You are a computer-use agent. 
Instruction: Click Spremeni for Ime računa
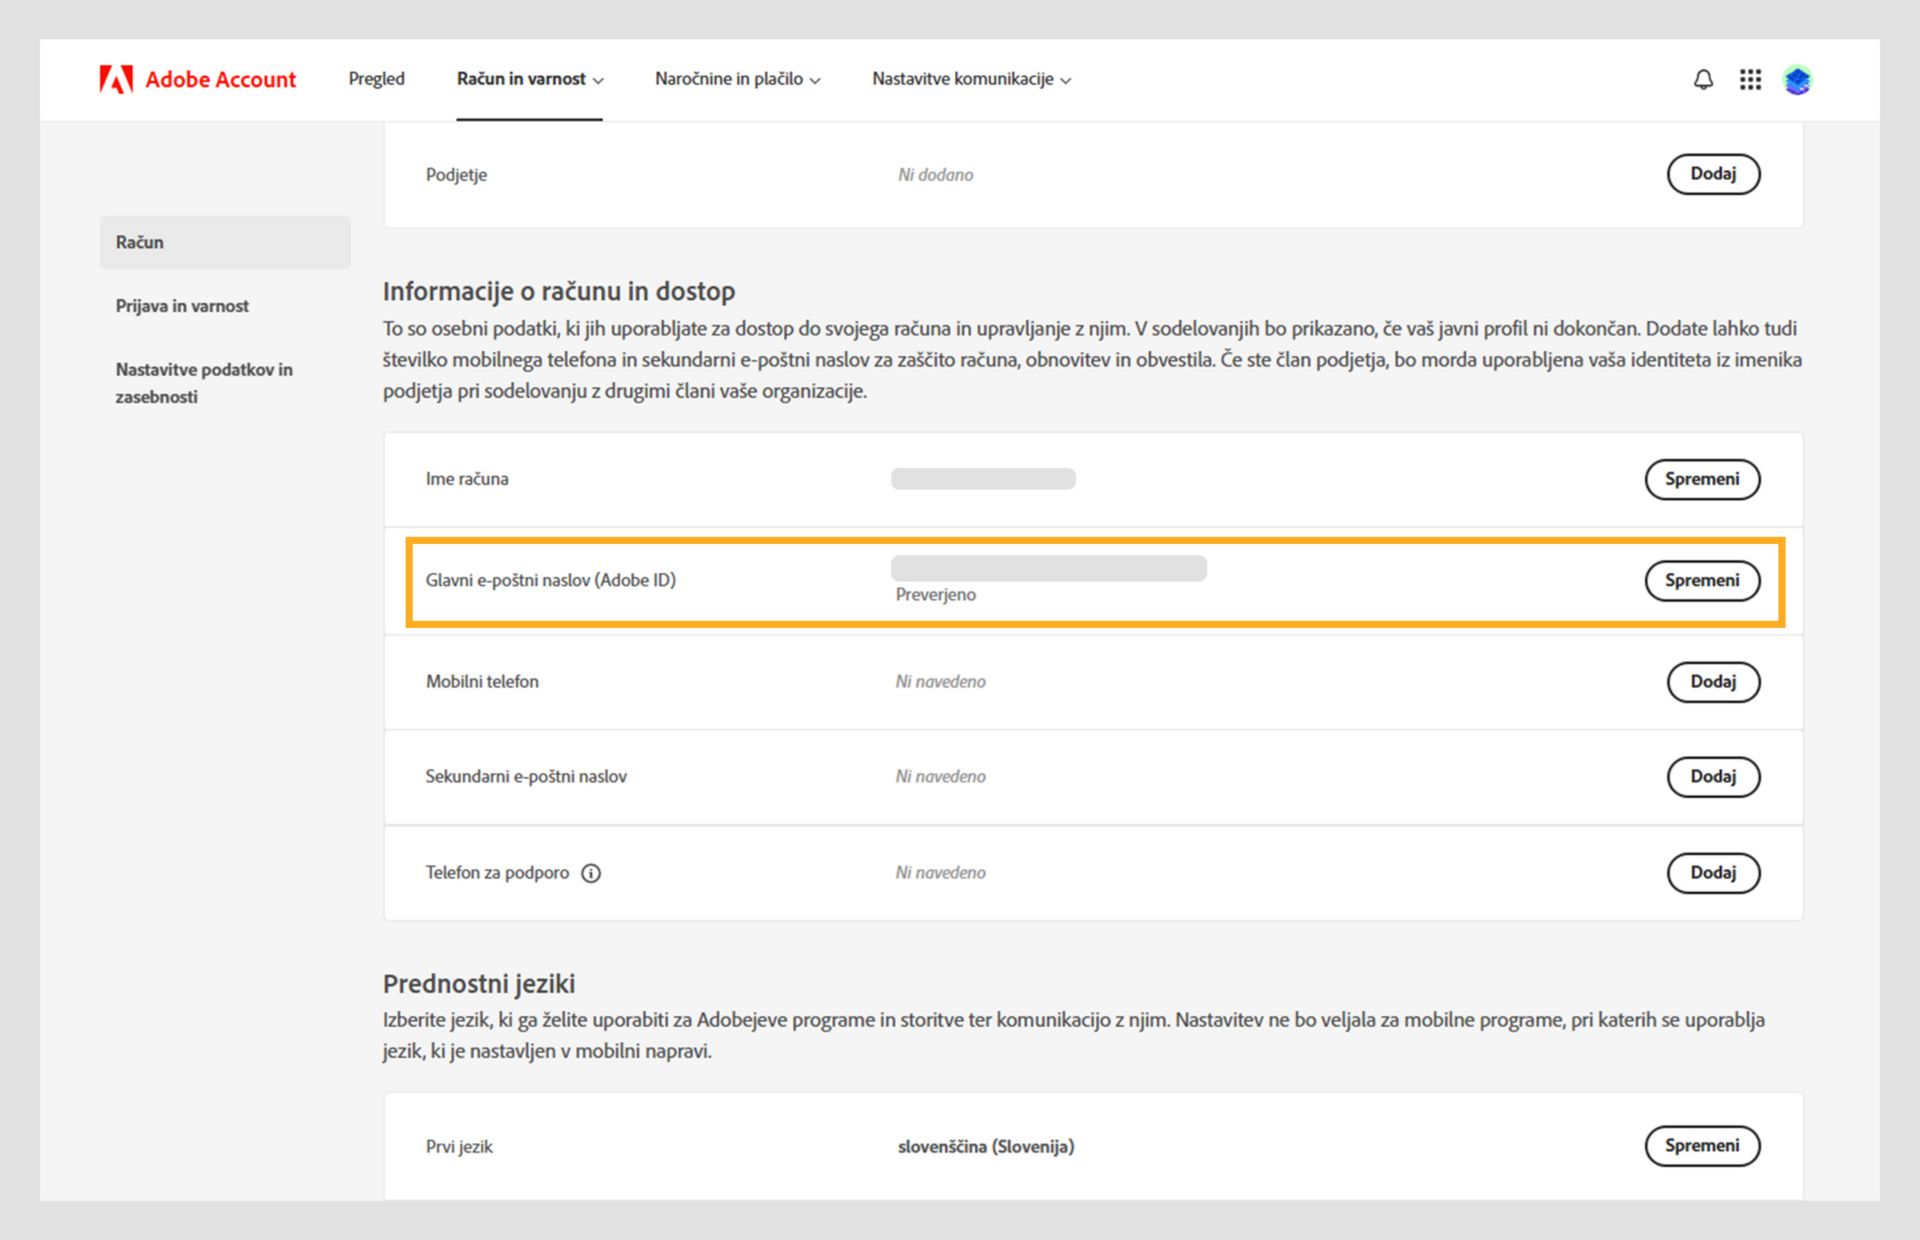pyautogui.click(x=1701, y=479)
